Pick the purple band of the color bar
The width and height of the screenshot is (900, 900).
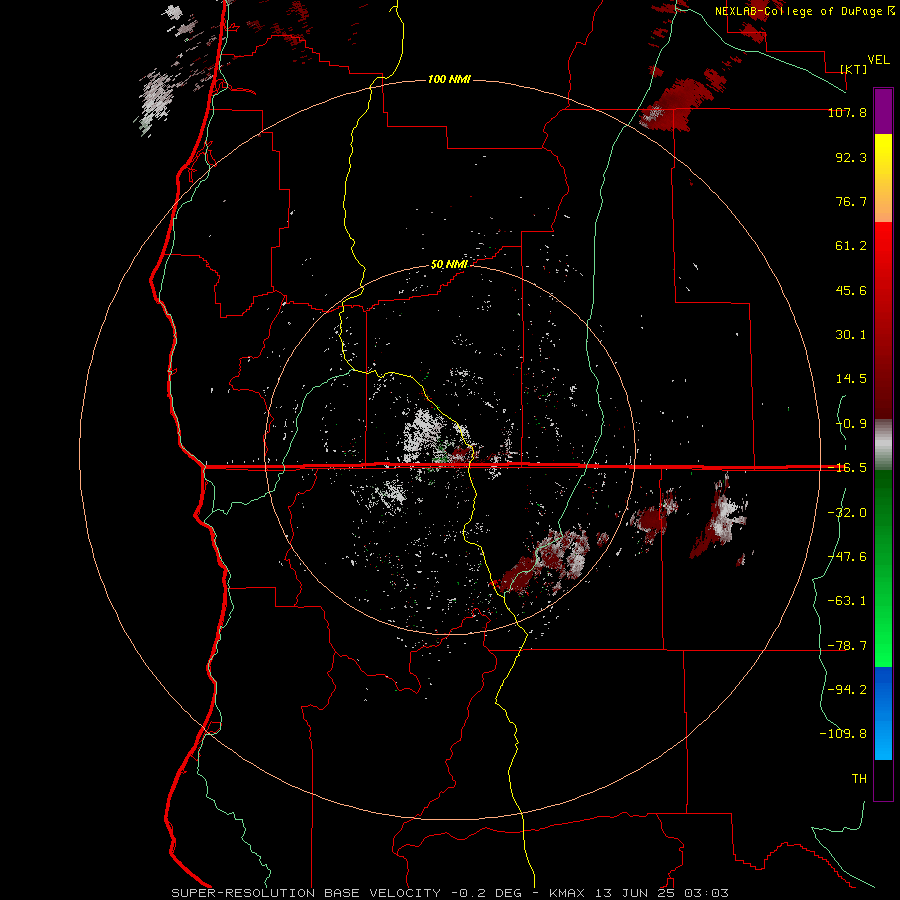tap(883, 111)
